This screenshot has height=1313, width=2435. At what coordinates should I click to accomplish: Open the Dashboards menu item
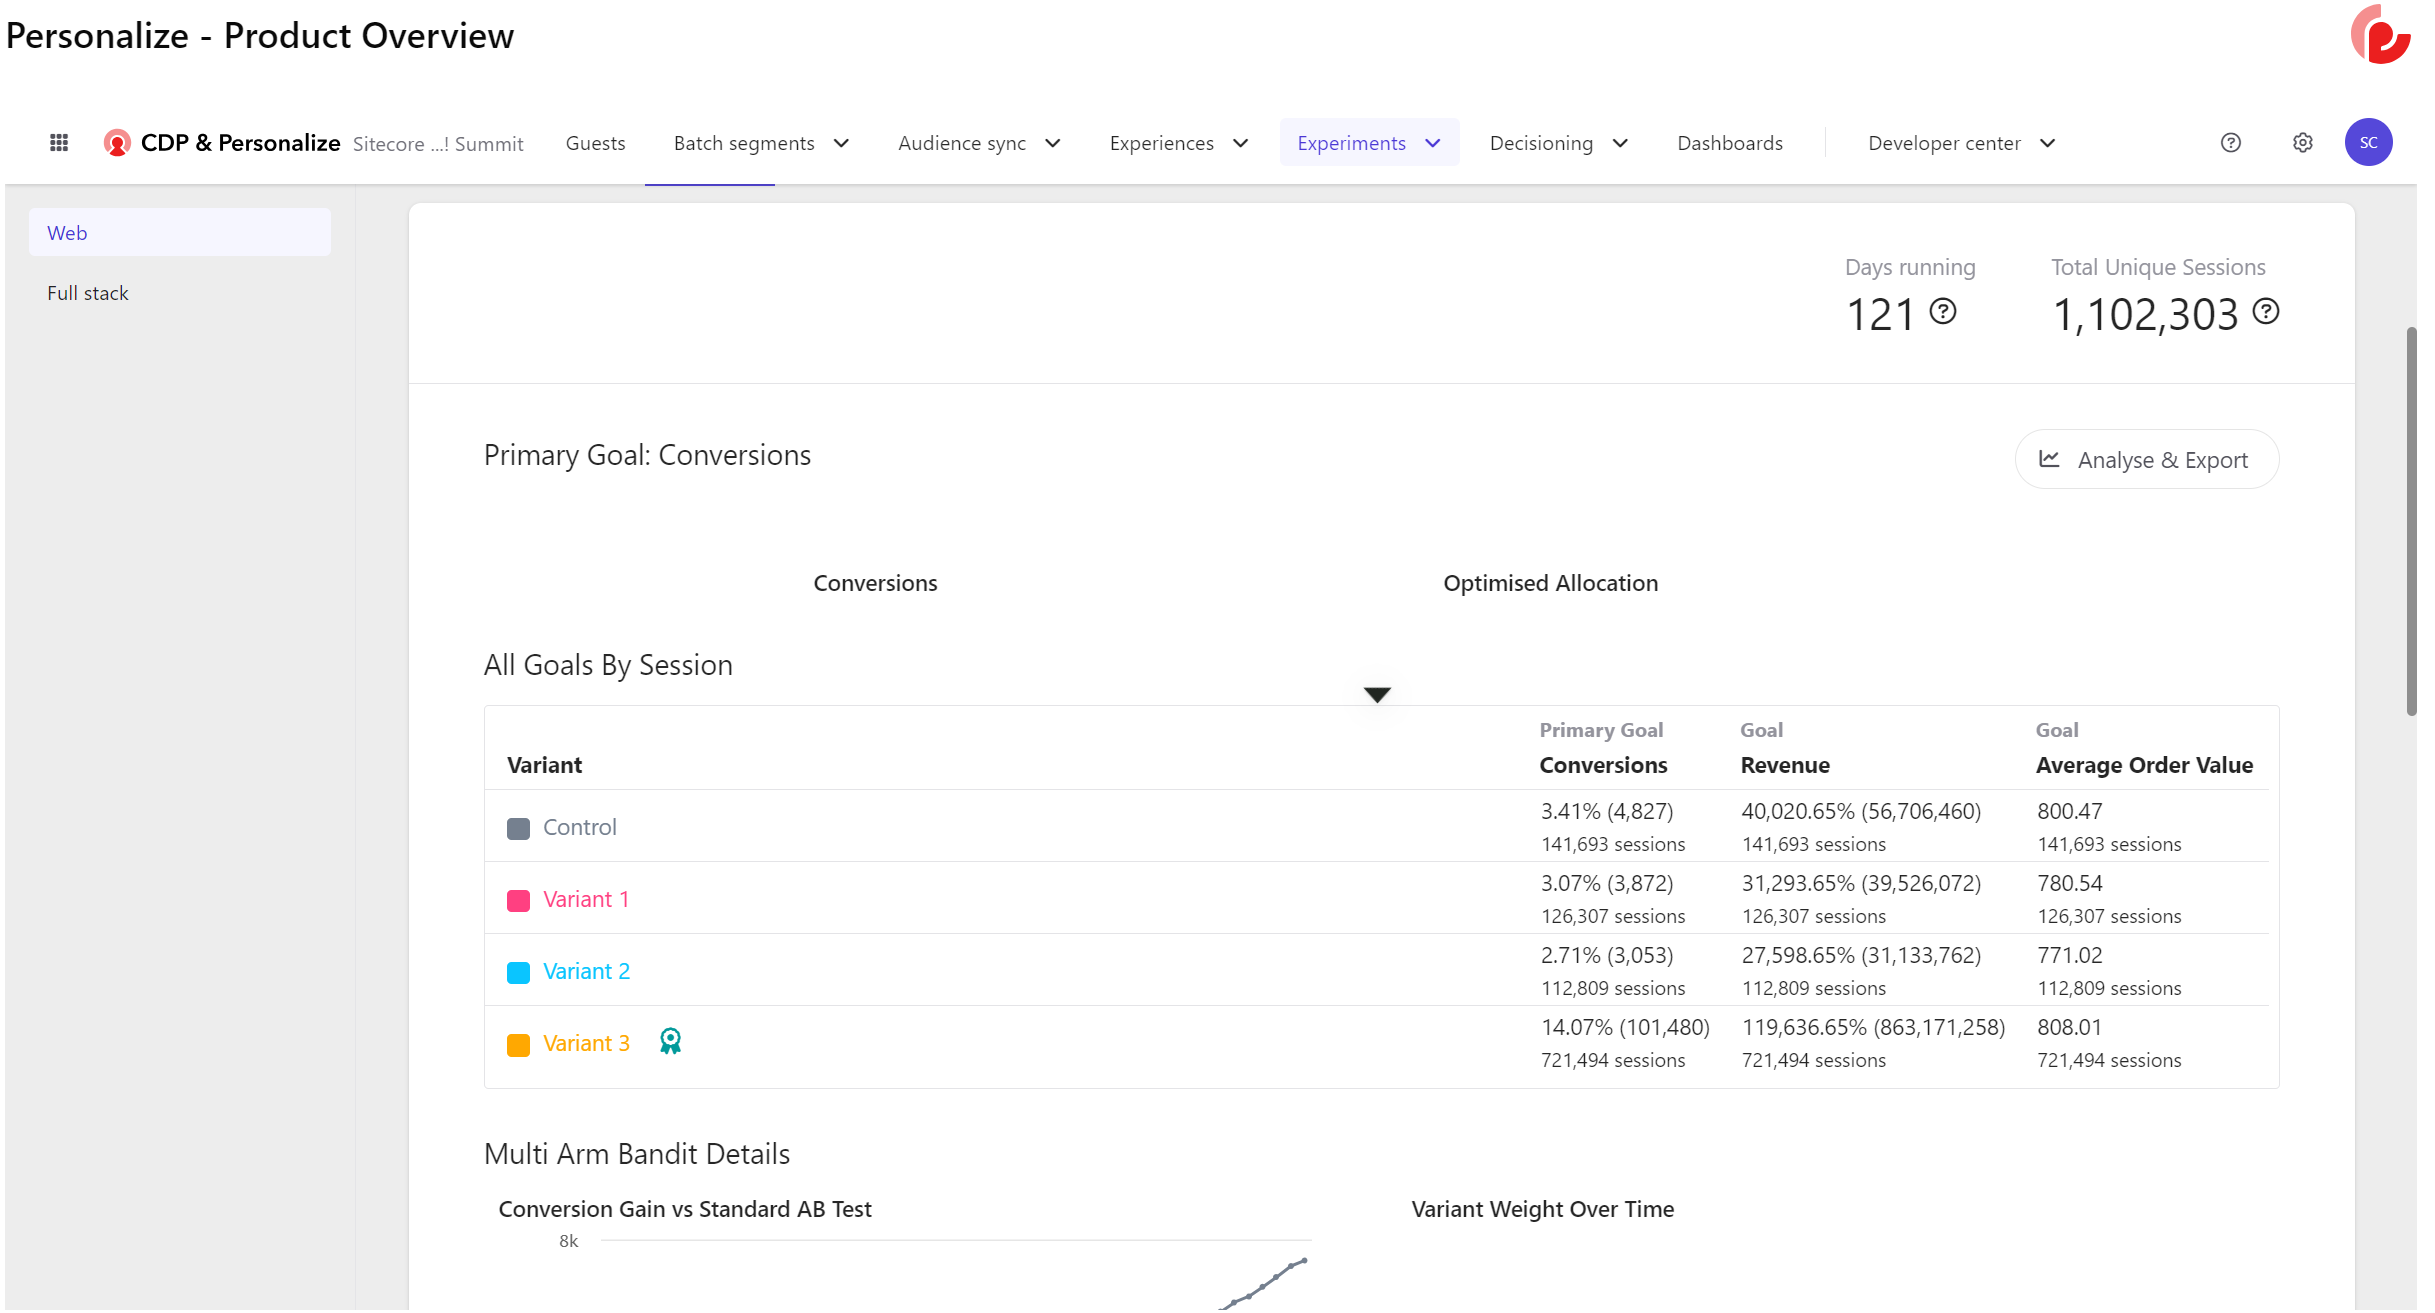coord(1729,143)
